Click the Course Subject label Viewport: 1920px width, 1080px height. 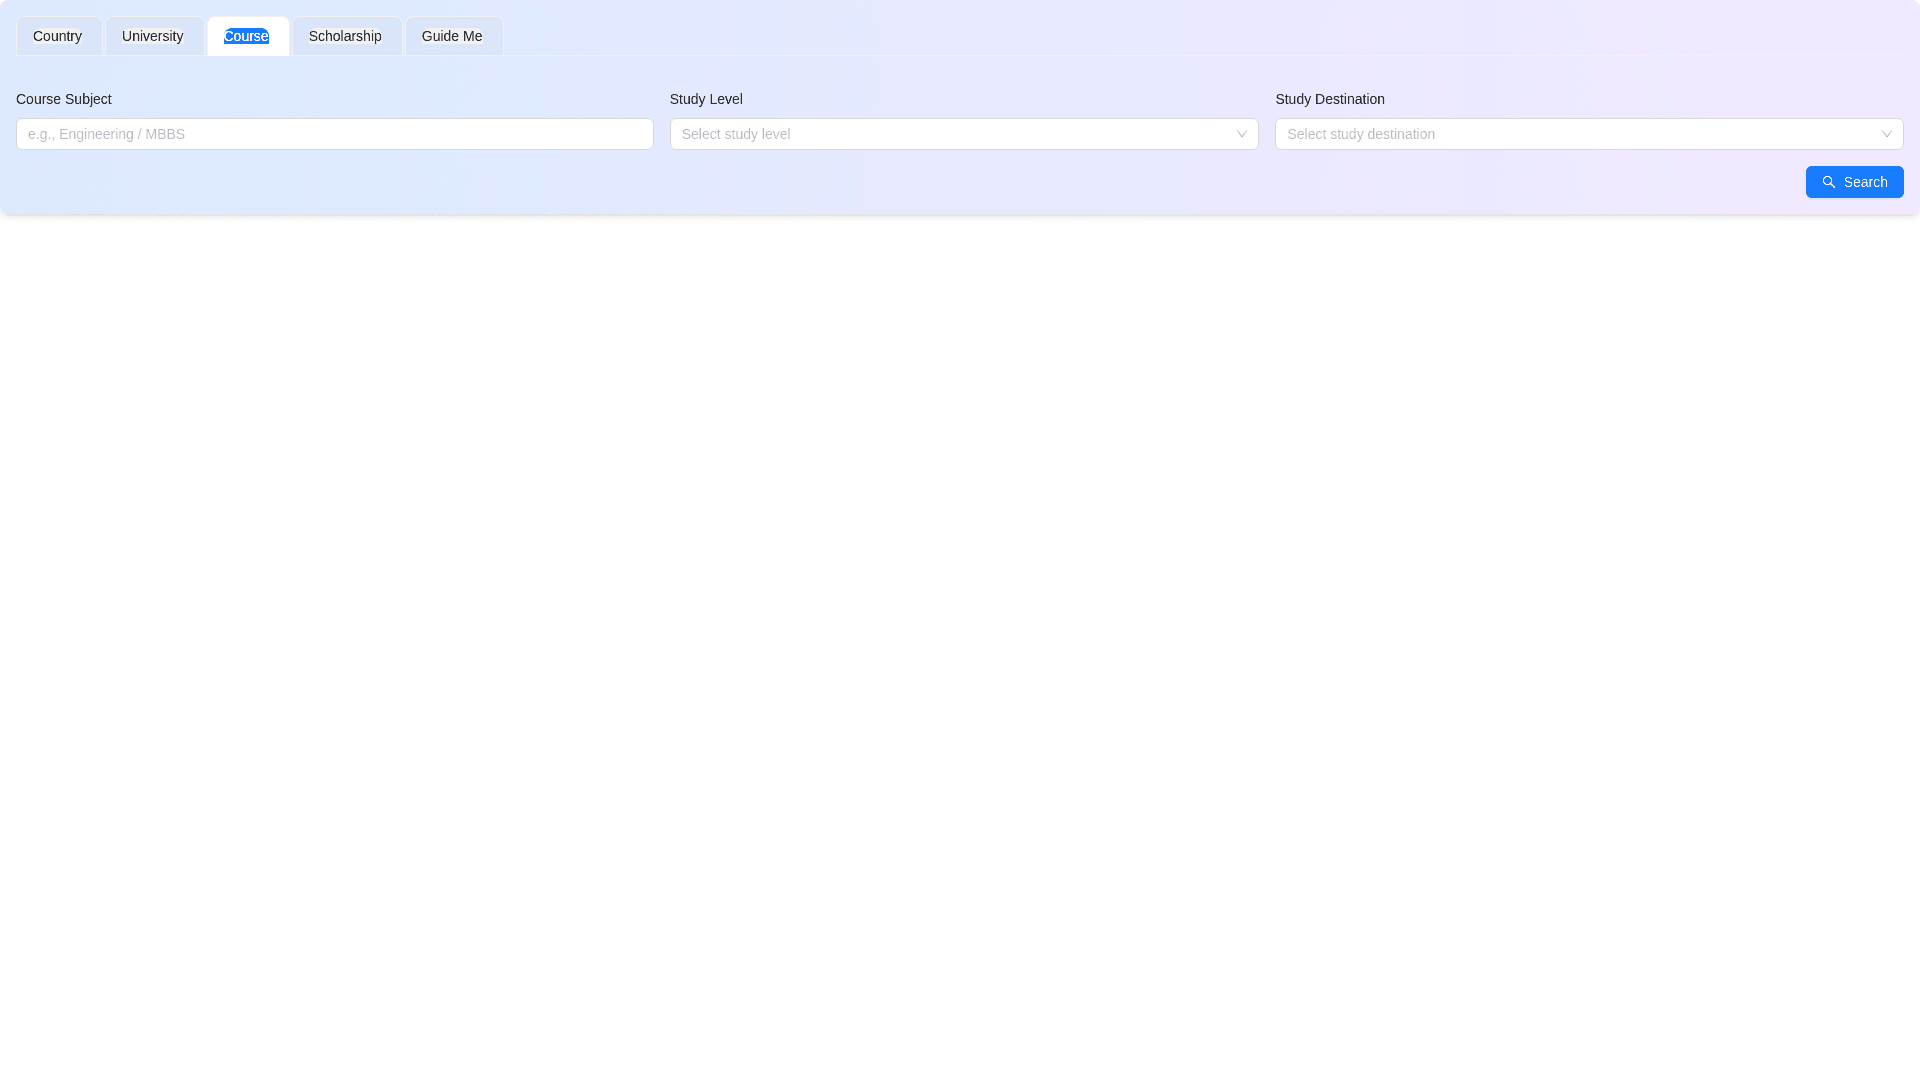pos(64,99)
